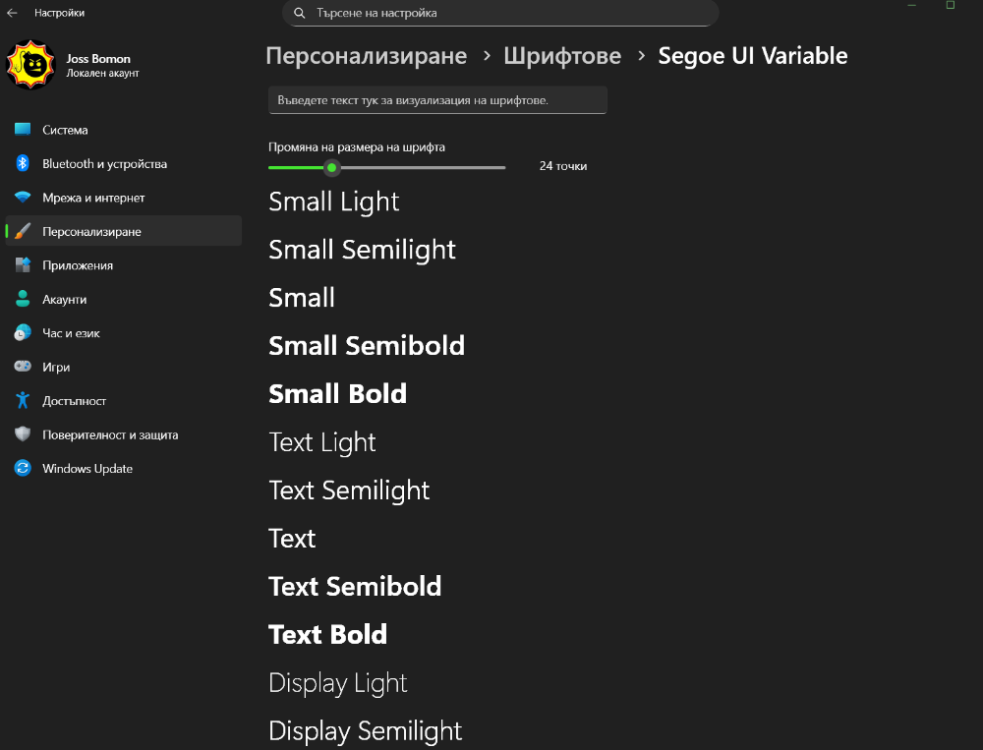Click in Търсене на настройка search field
Screen dimensions: 983x750
click(500, 13)
